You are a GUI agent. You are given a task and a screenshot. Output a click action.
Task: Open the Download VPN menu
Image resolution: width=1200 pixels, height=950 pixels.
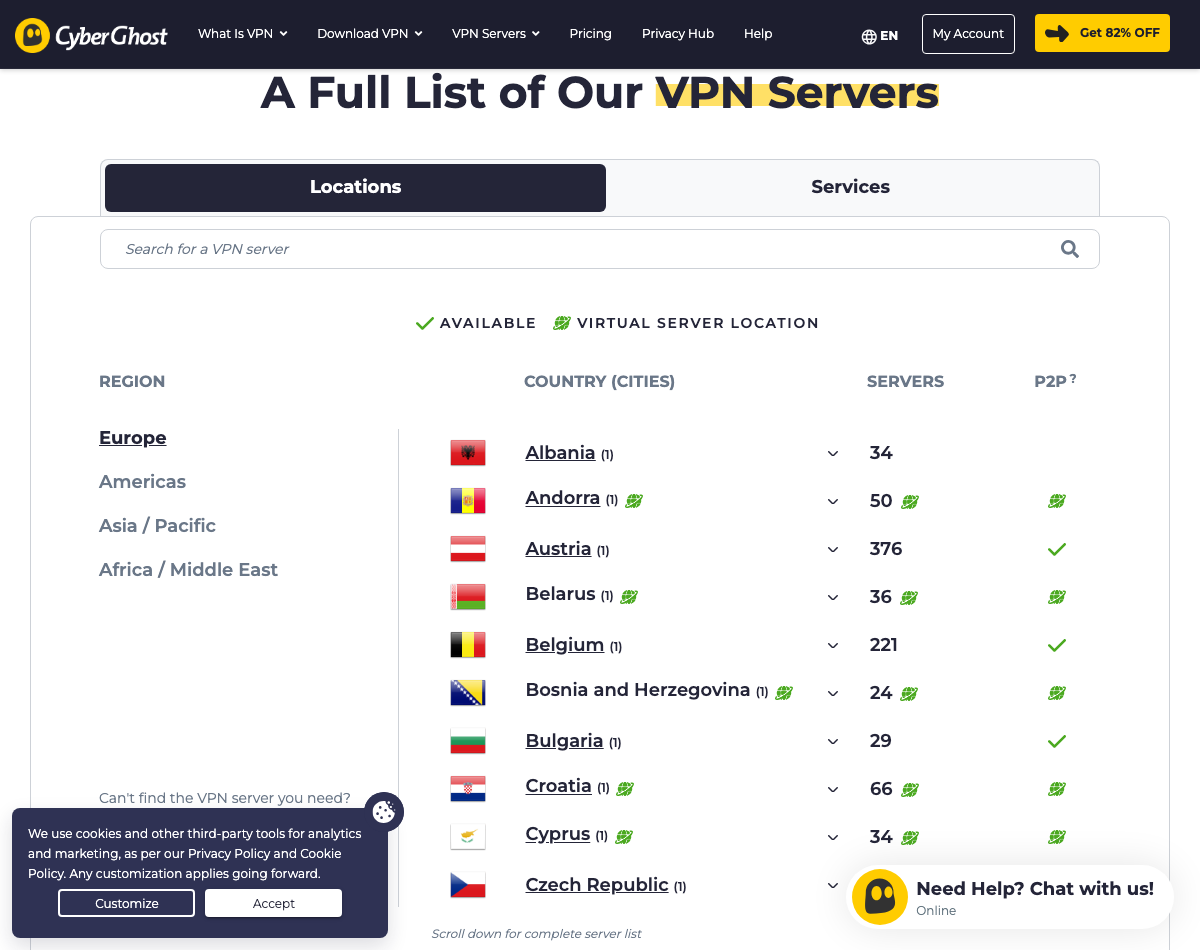pyautogui.click(x=370, y=33)
